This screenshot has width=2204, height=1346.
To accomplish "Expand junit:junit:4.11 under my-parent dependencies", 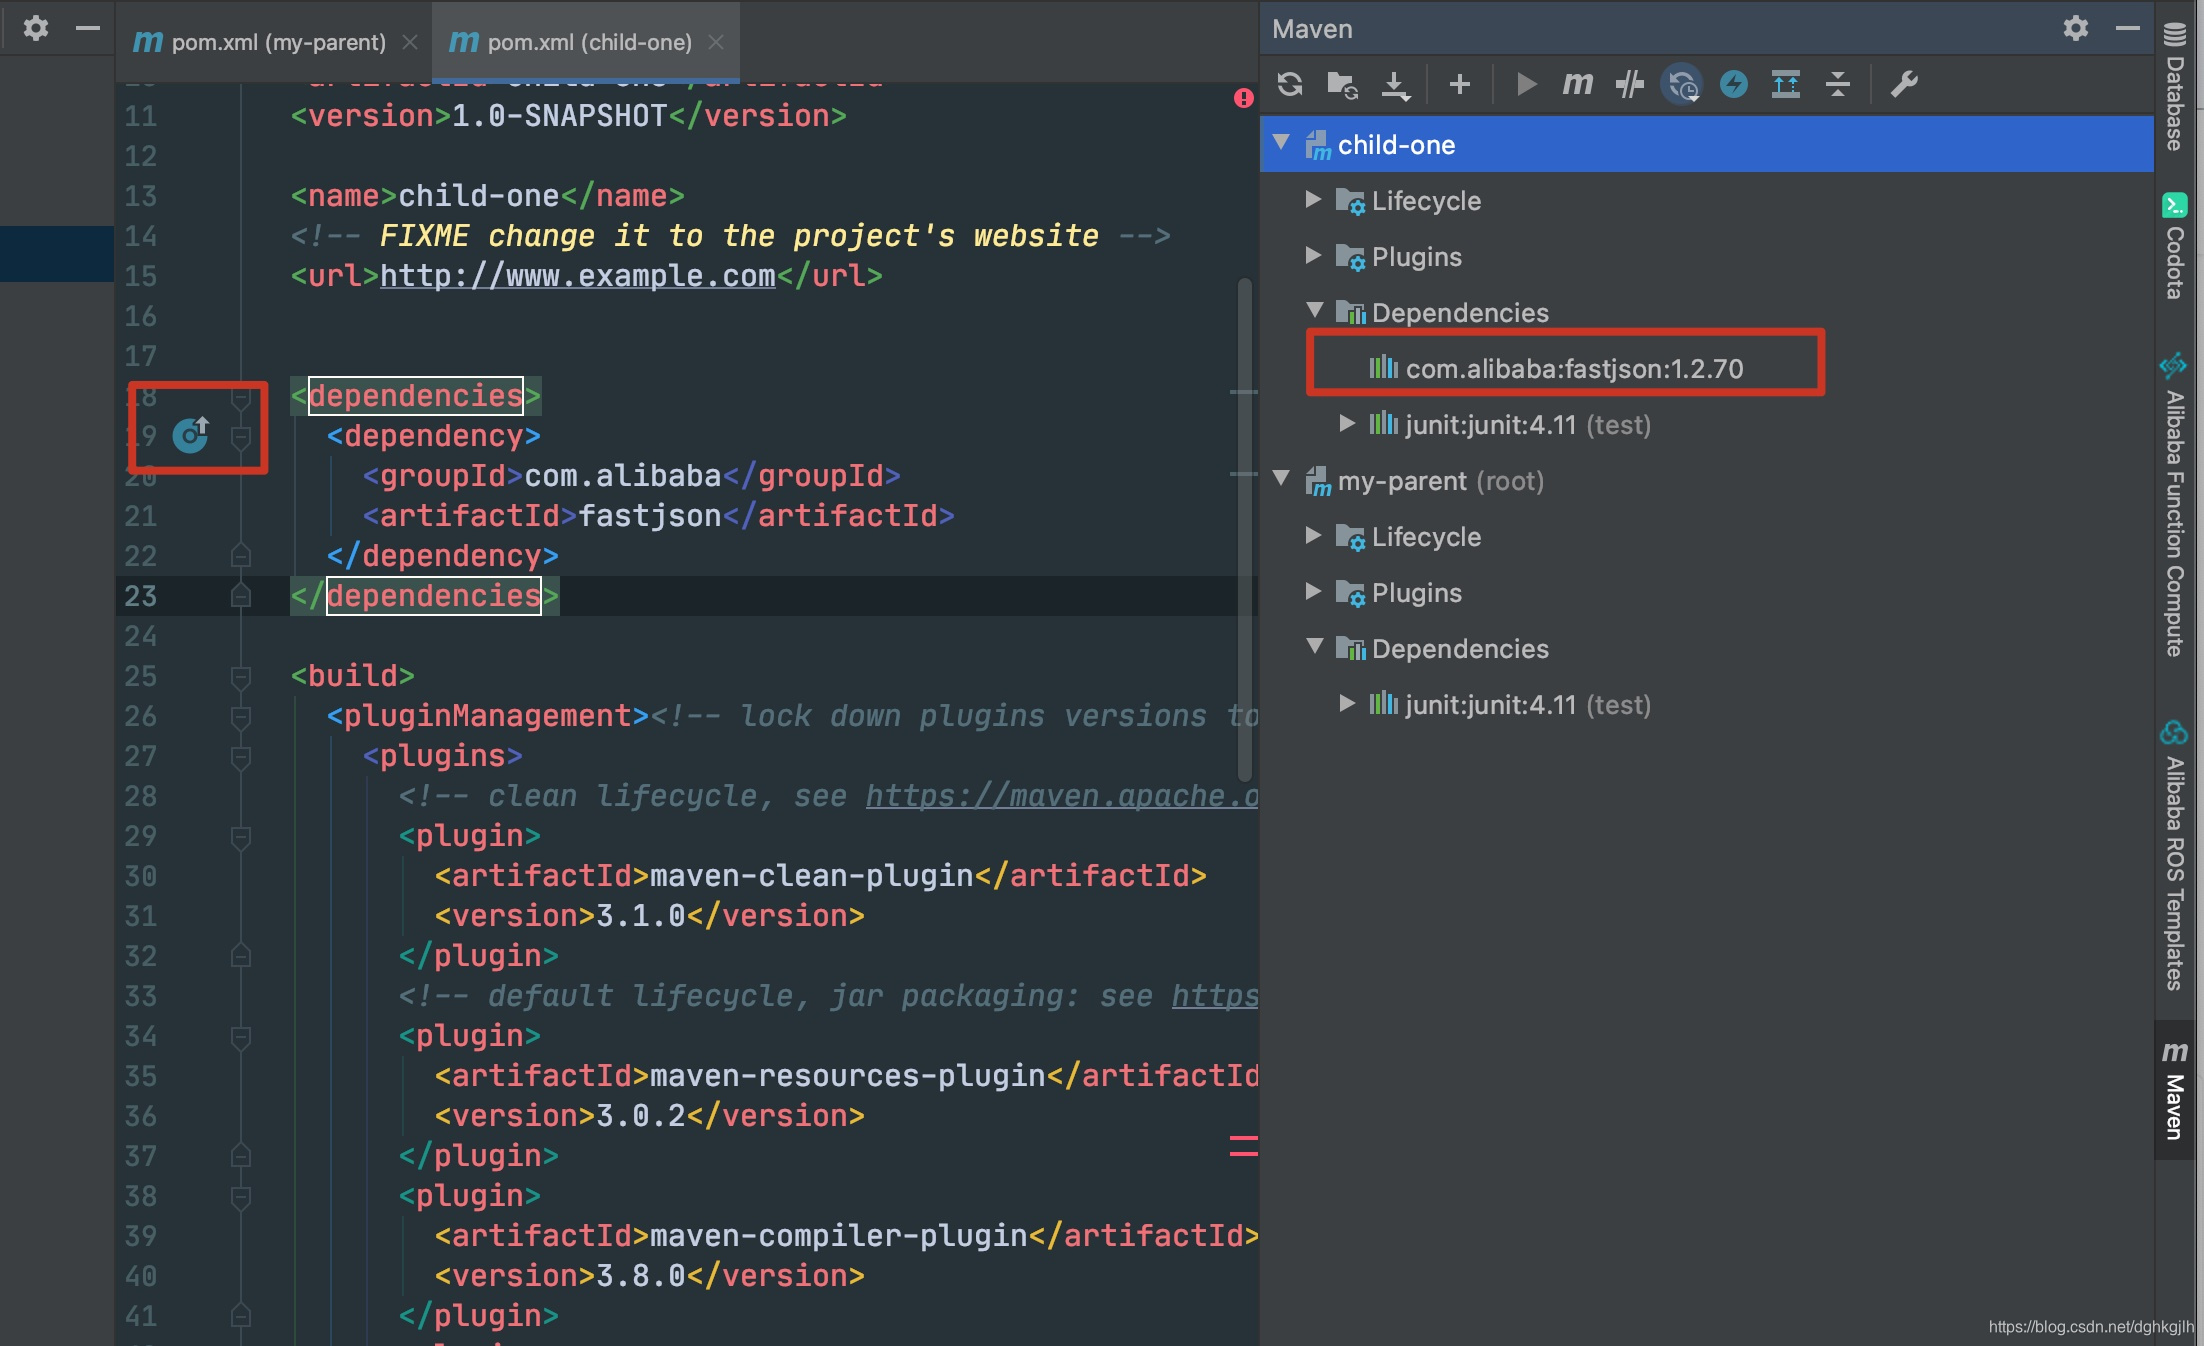I will (1347, 704).
